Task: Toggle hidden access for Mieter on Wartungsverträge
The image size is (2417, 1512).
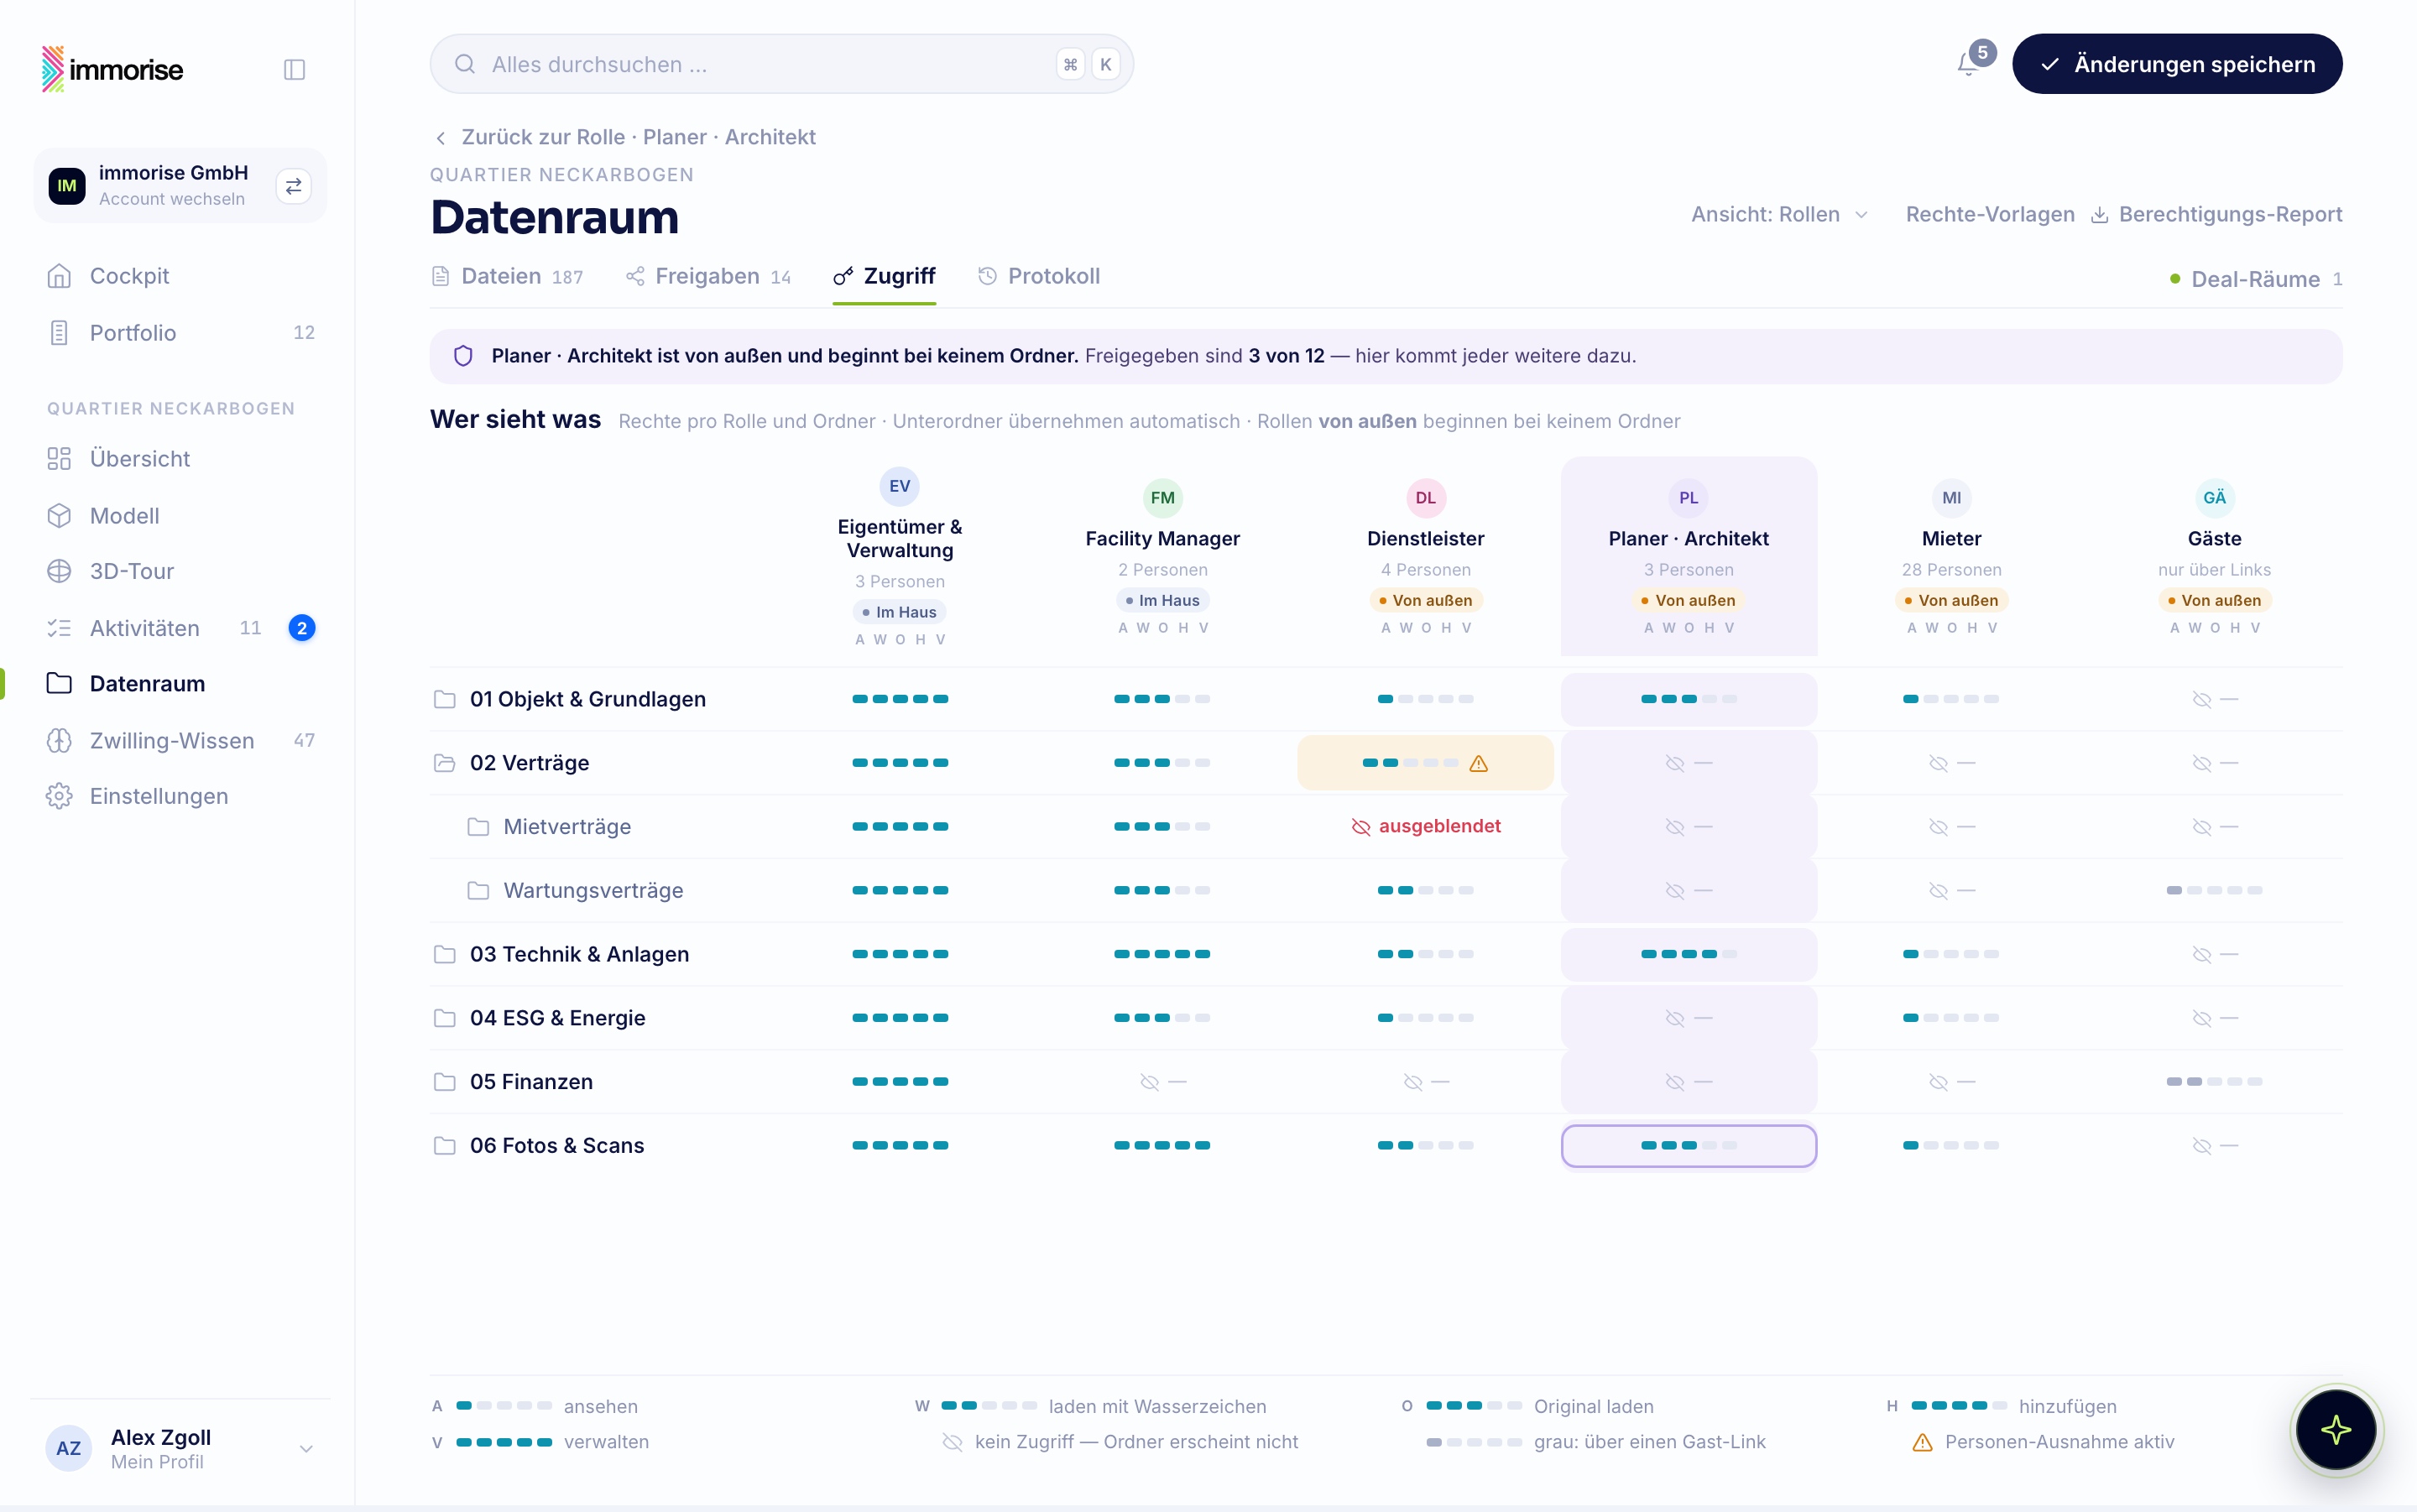Action: tap(1952, 891)
